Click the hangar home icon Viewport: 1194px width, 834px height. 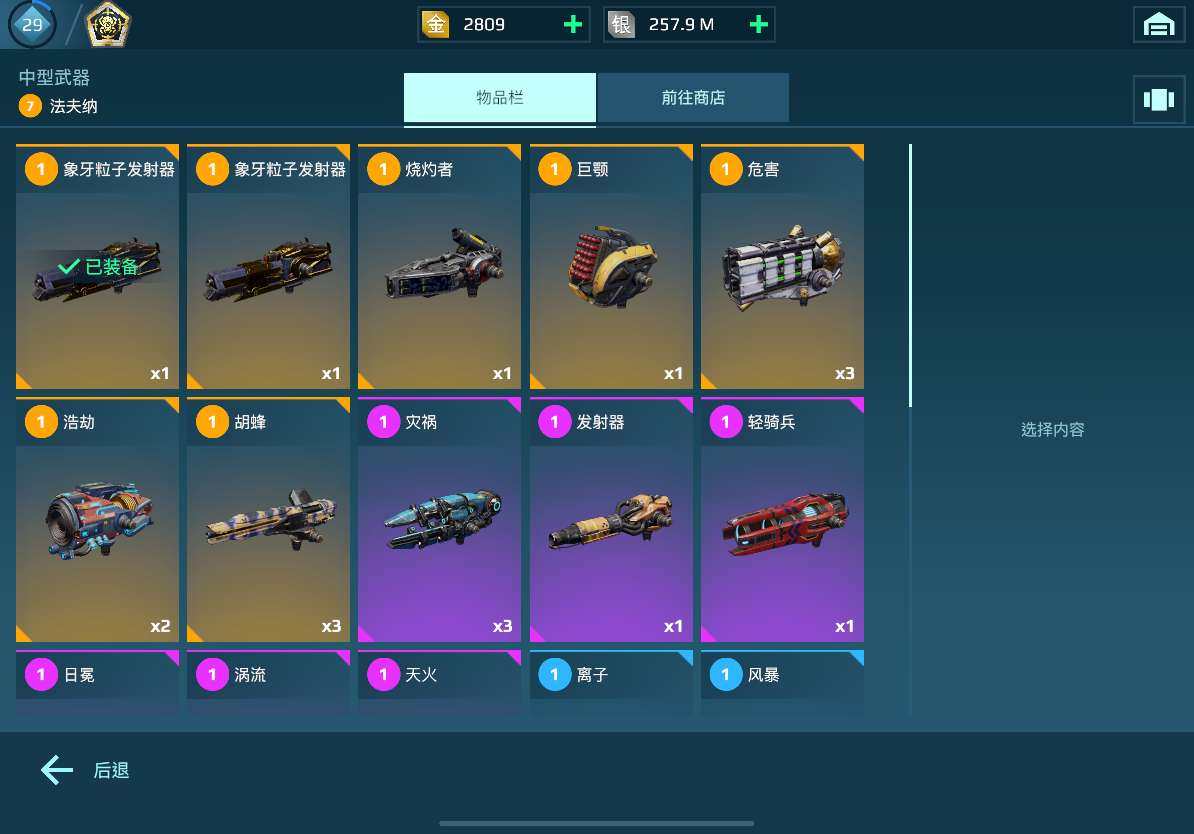tap(1158, 24)
